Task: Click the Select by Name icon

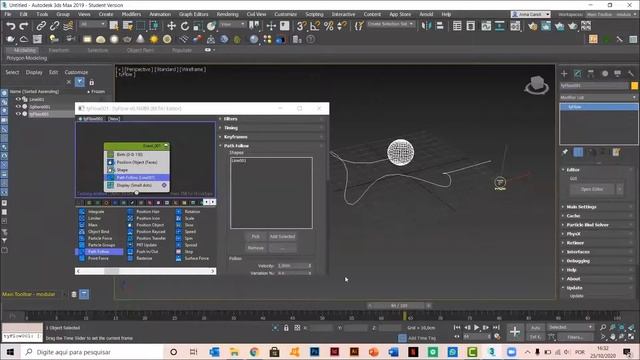Action: pos(128,26)
